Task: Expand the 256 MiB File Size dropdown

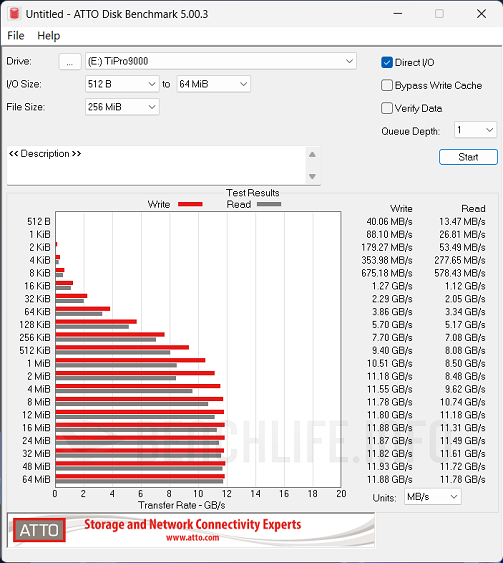Action: [x=122, y=107]
